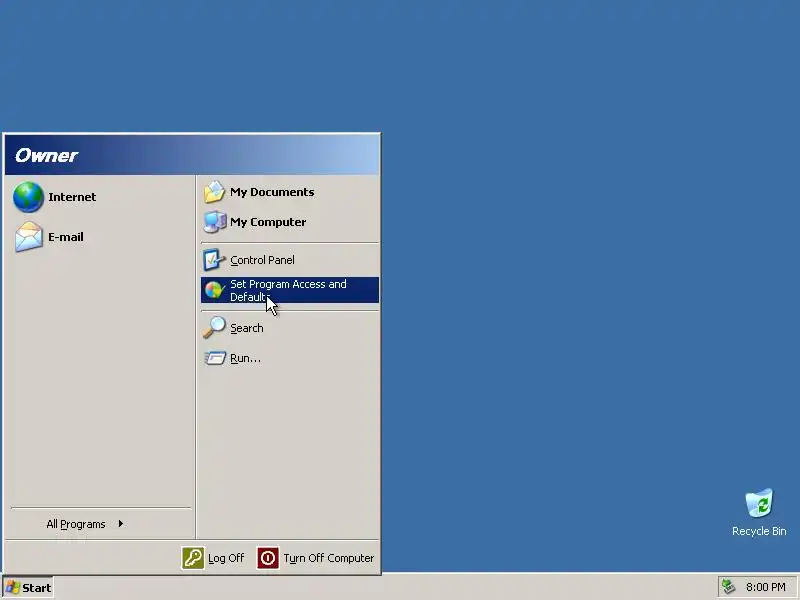The width and height of the screenshot is (800, 600).
Task: Click the Windows flag on Start
Action: tap(12, 587)
